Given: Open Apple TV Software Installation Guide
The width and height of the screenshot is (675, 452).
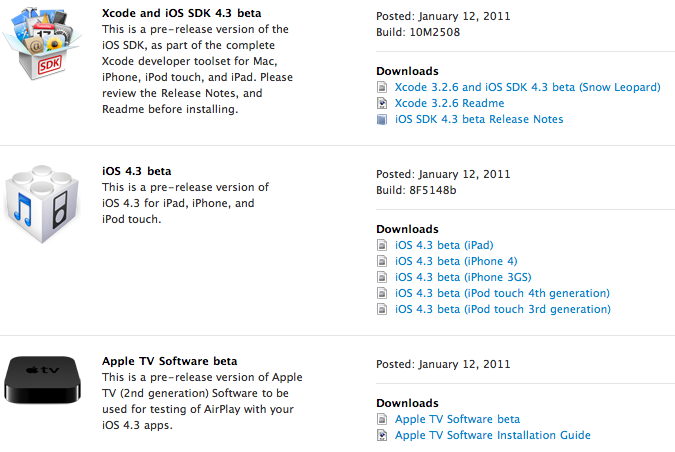Looking at the screenshot, I should click(x=492, y=435).
